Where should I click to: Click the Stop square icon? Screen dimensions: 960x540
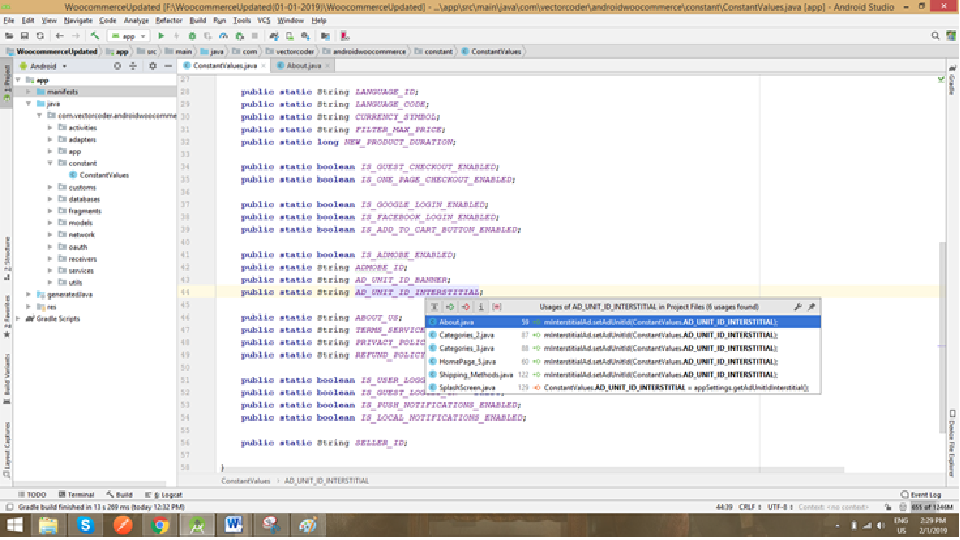[x=255, y=36]
